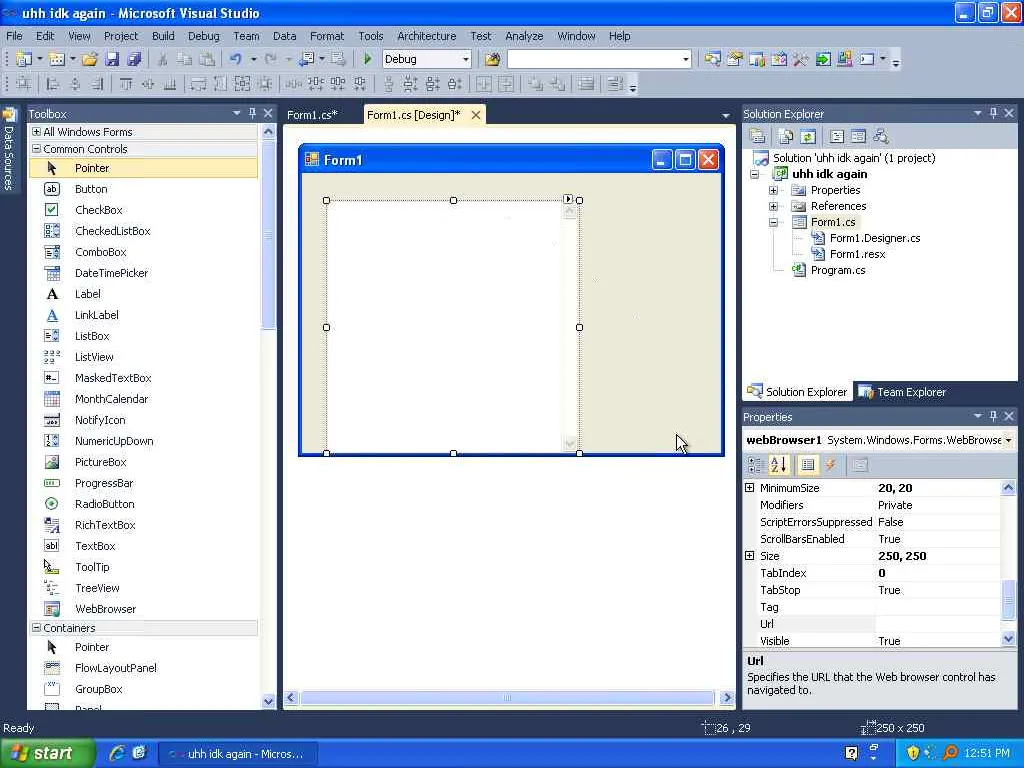Screen dimensions: 1024x768
Task: Click the Save All toolbar icon
Action: (134, 59)
